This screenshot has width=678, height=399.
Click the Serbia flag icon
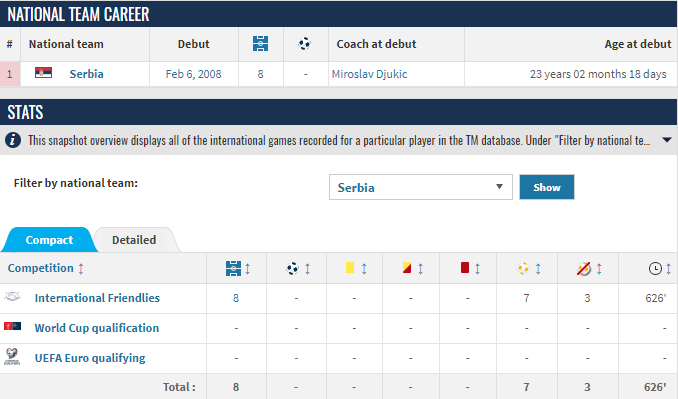[43, 73]
